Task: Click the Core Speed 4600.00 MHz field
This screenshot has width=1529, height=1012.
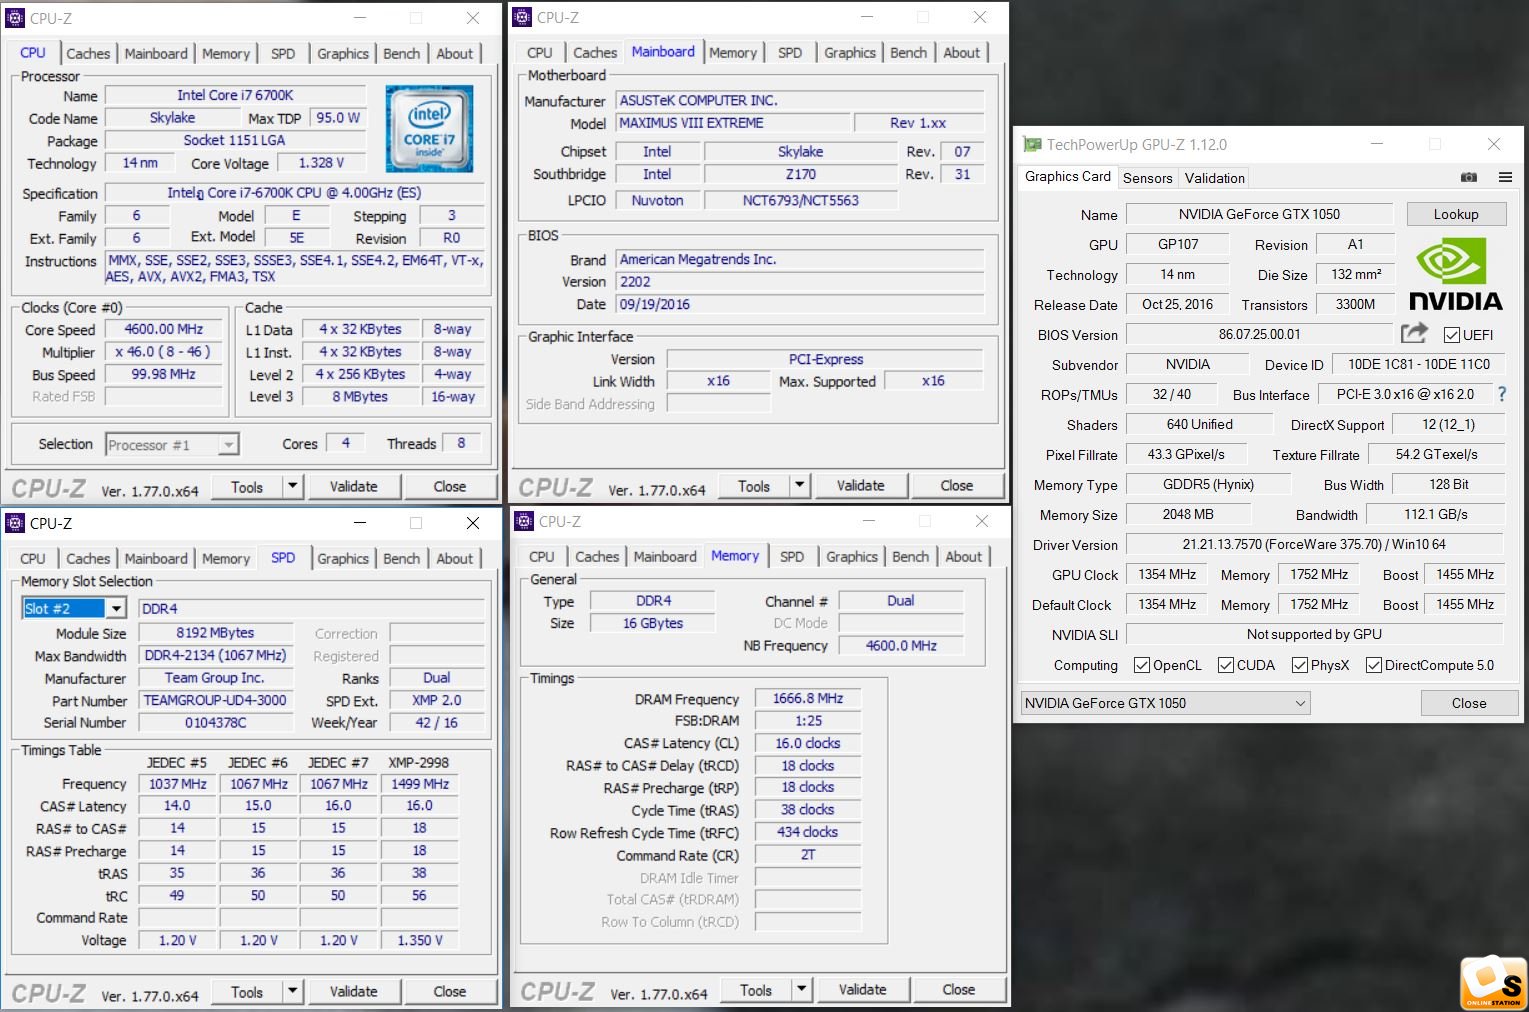Action: coord(163,329)
